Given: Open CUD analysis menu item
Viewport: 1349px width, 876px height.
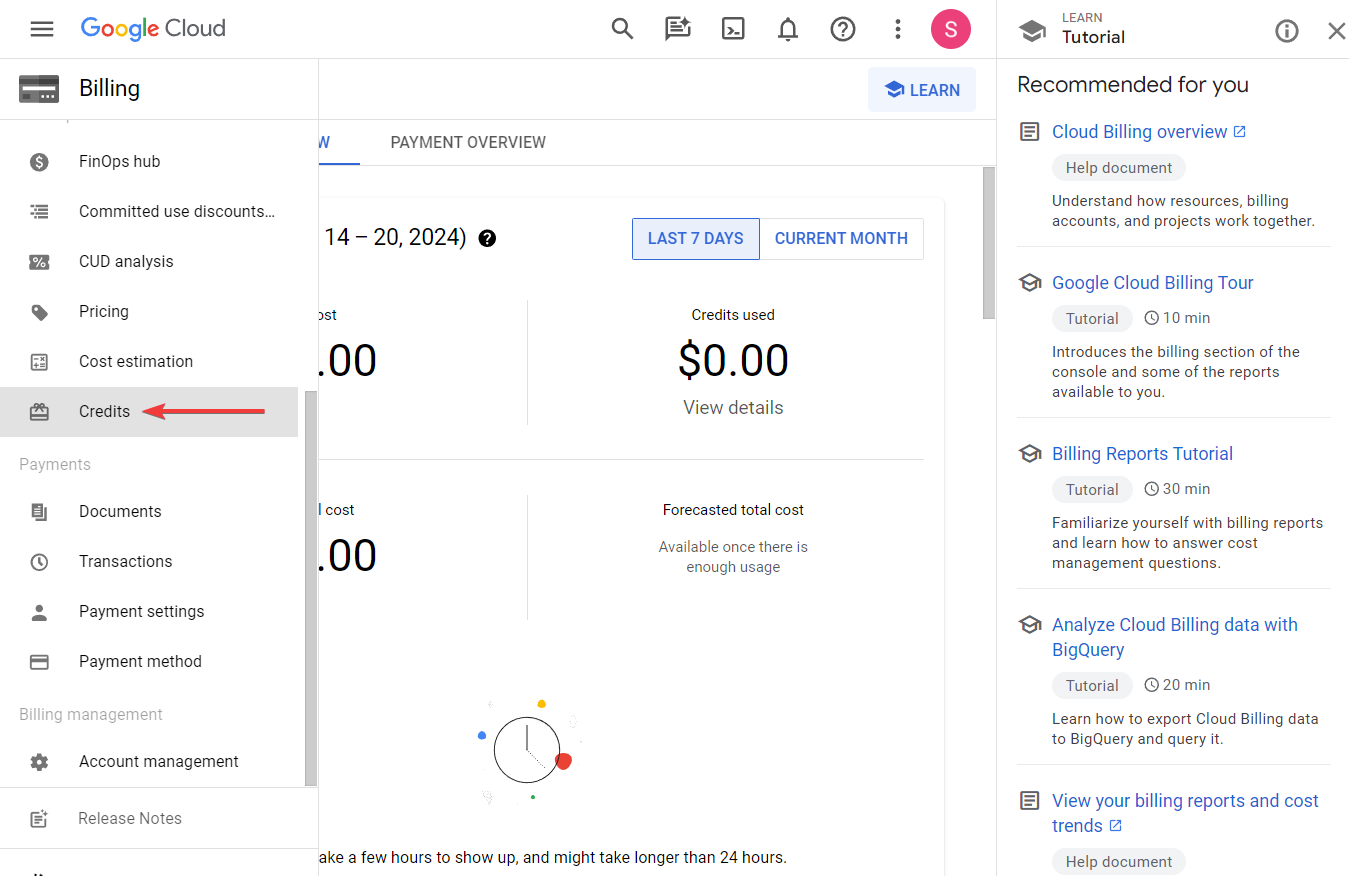Looking at the screenshot, I should click(x=149, y=261).
